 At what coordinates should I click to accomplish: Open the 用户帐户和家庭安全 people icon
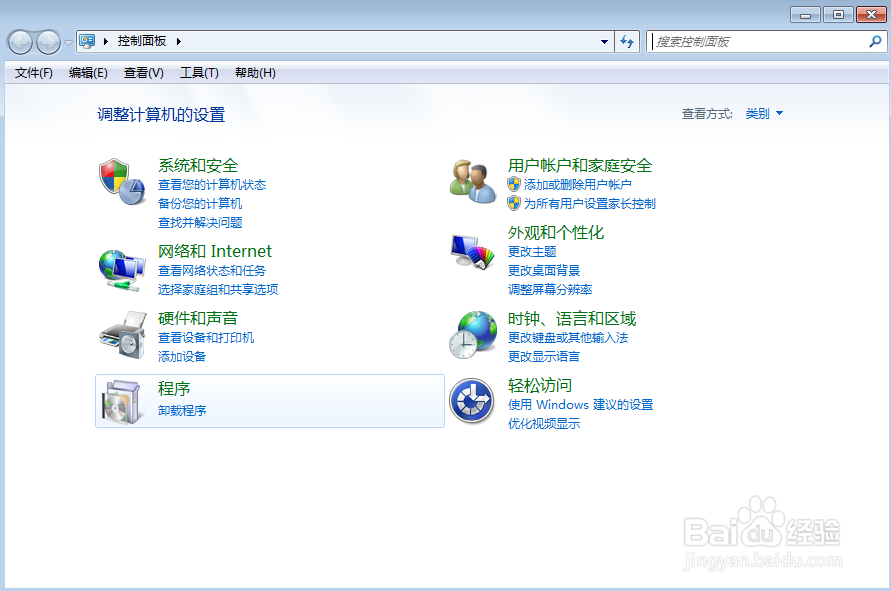coord(472,181)
